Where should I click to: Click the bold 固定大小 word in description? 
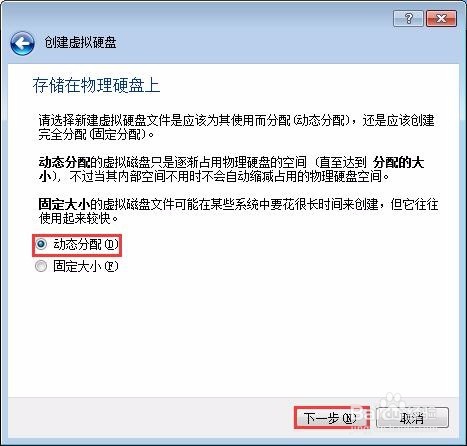point(64,204)
